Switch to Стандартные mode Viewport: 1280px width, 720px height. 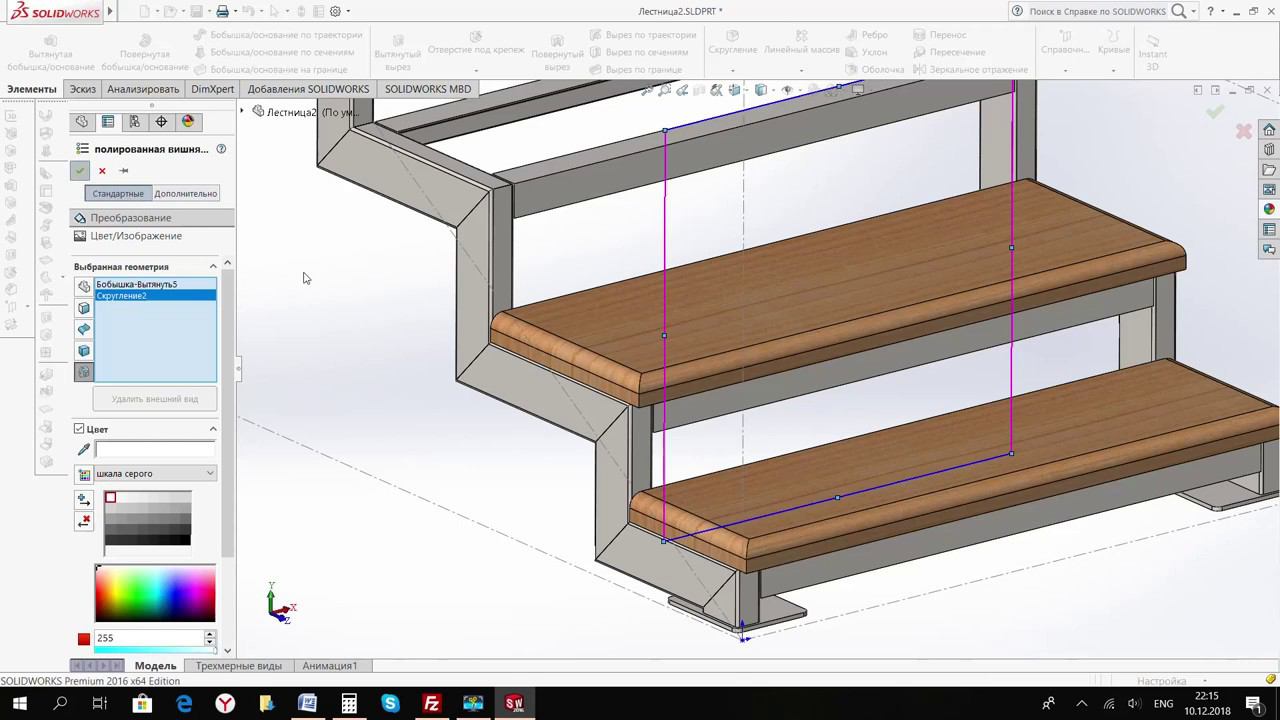118,194
